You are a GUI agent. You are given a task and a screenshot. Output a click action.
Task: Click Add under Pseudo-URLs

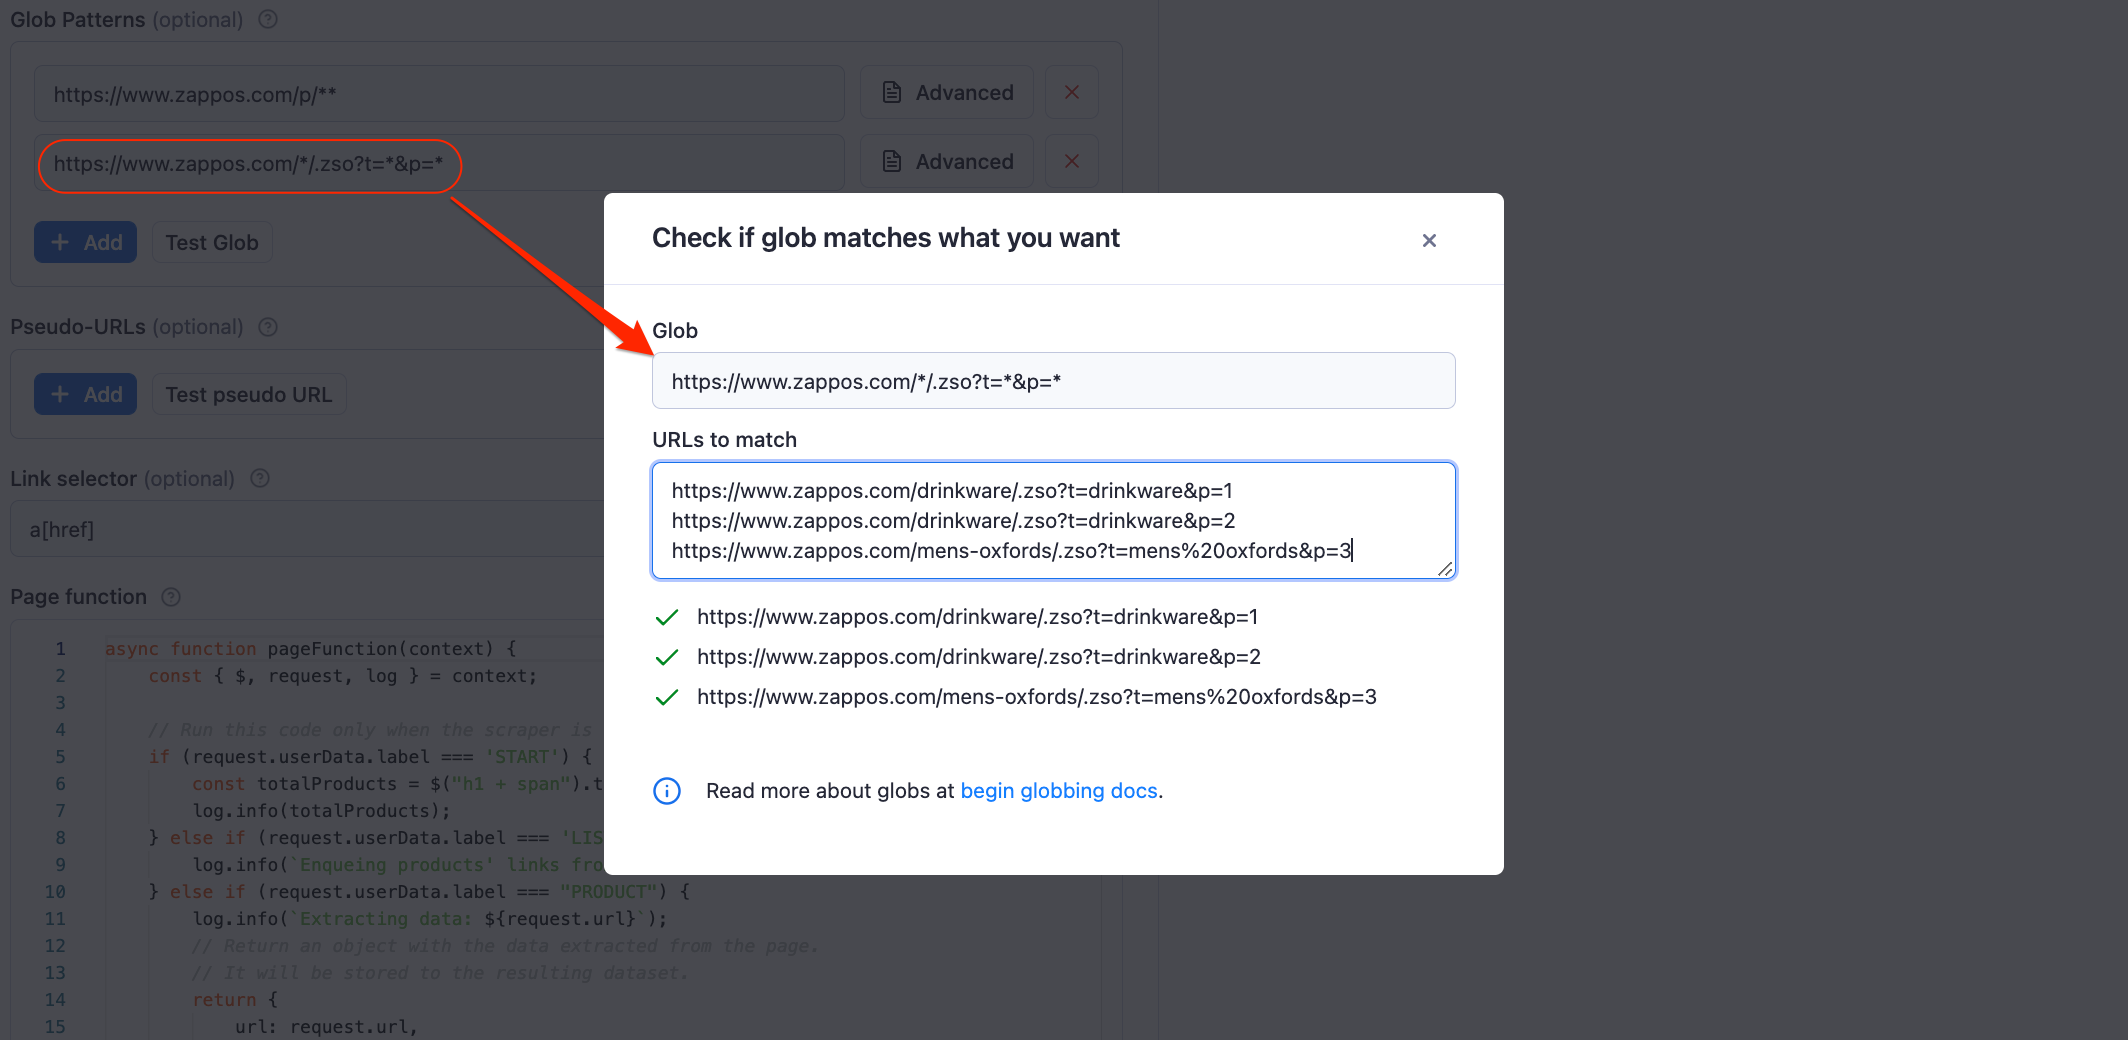84,393
